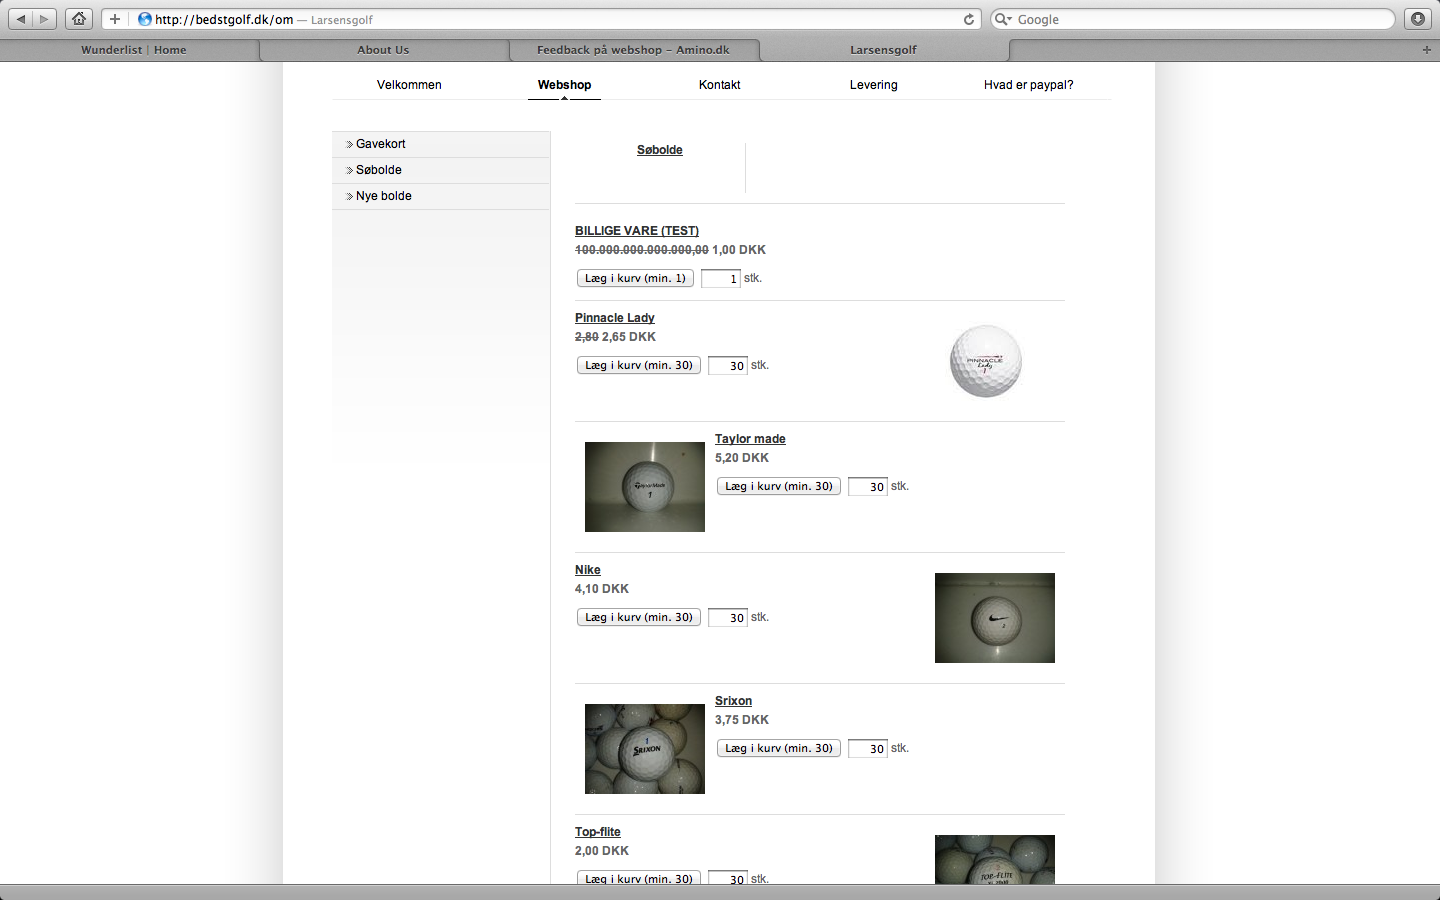Click the 4,10 DKK Nike price
The image size is (1440, 900).
click(602, 589)
